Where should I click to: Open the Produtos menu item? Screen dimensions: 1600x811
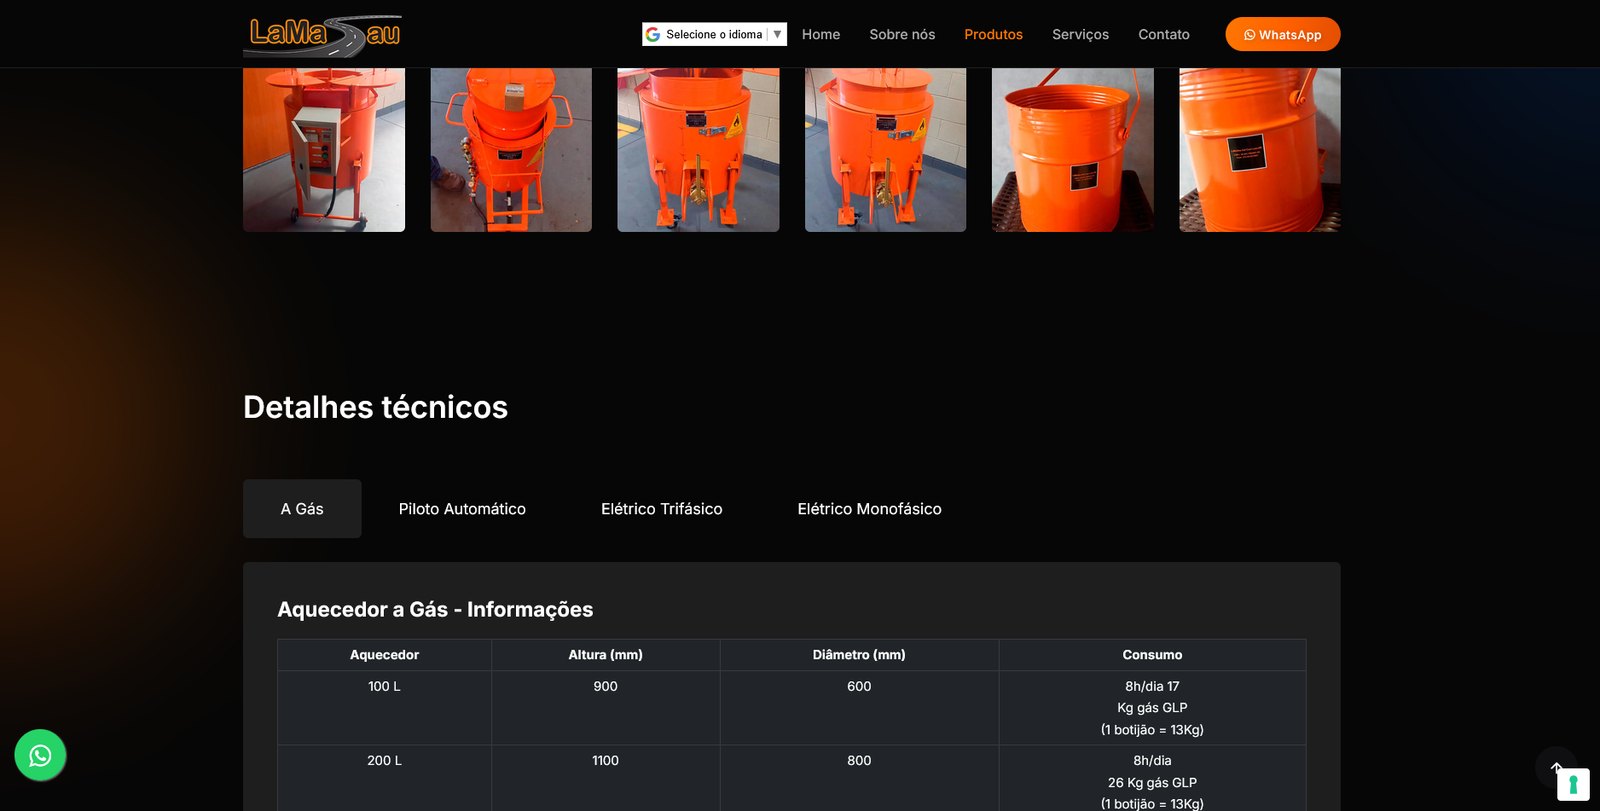click(993, 34)
